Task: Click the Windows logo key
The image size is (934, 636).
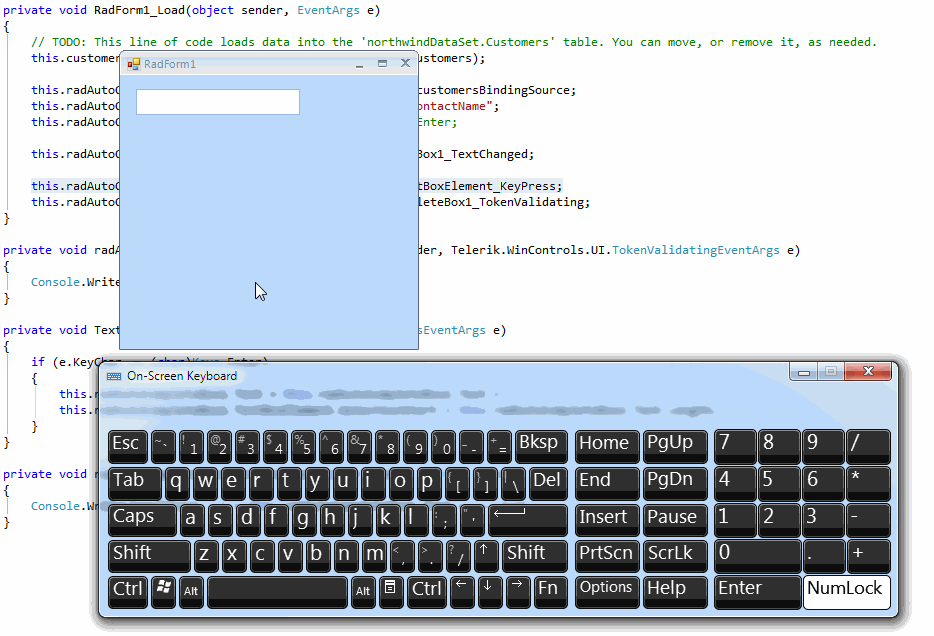Action: click(163, 592)
